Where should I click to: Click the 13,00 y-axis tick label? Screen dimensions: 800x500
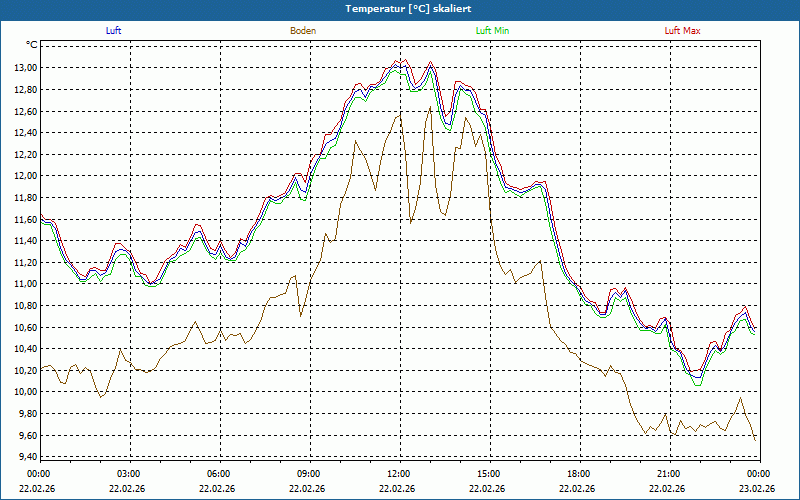pyautogui.click(x=23, y=68)
